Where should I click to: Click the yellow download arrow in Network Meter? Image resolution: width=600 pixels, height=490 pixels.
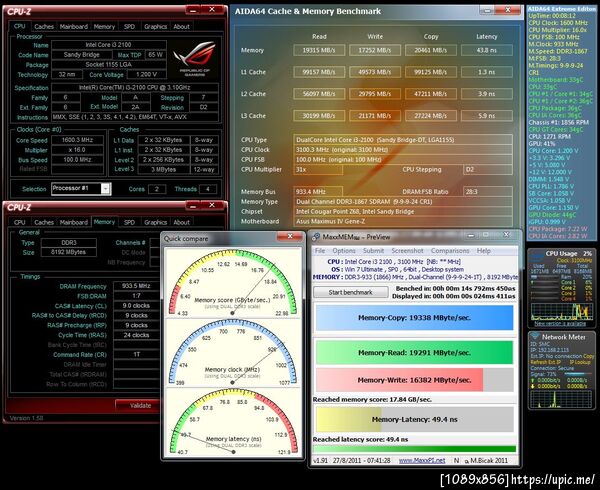click(x=533, y=386)
